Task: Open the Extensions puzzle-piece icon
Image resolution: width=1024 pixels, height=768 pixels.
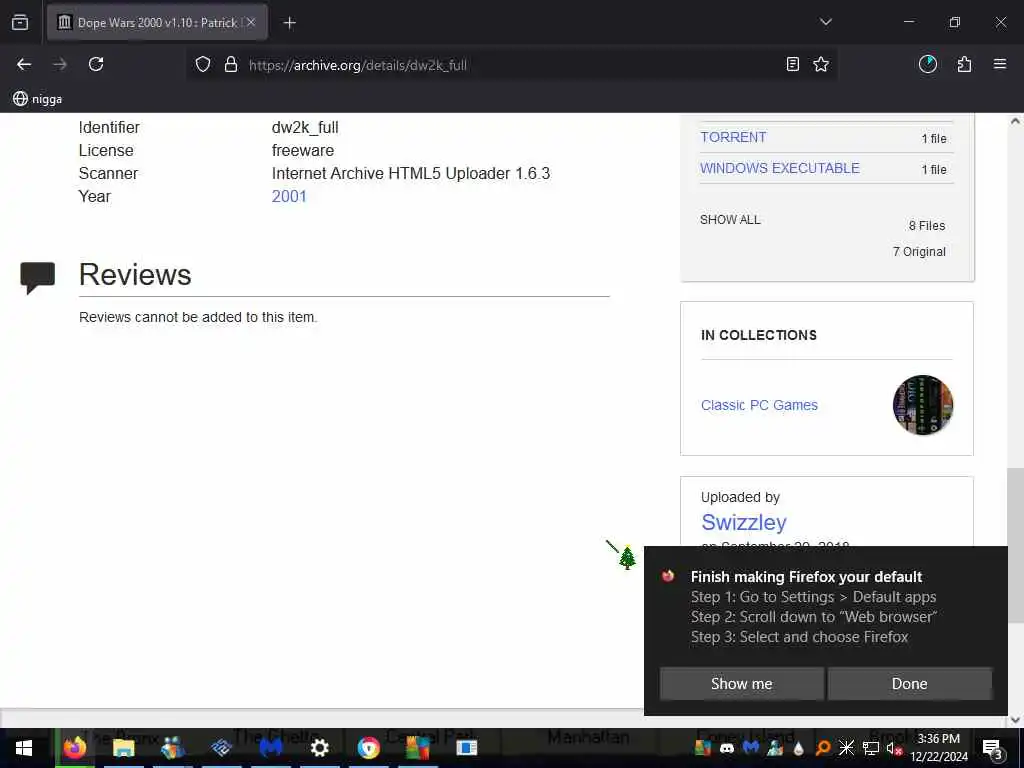Action: click(x=964, y=64)
